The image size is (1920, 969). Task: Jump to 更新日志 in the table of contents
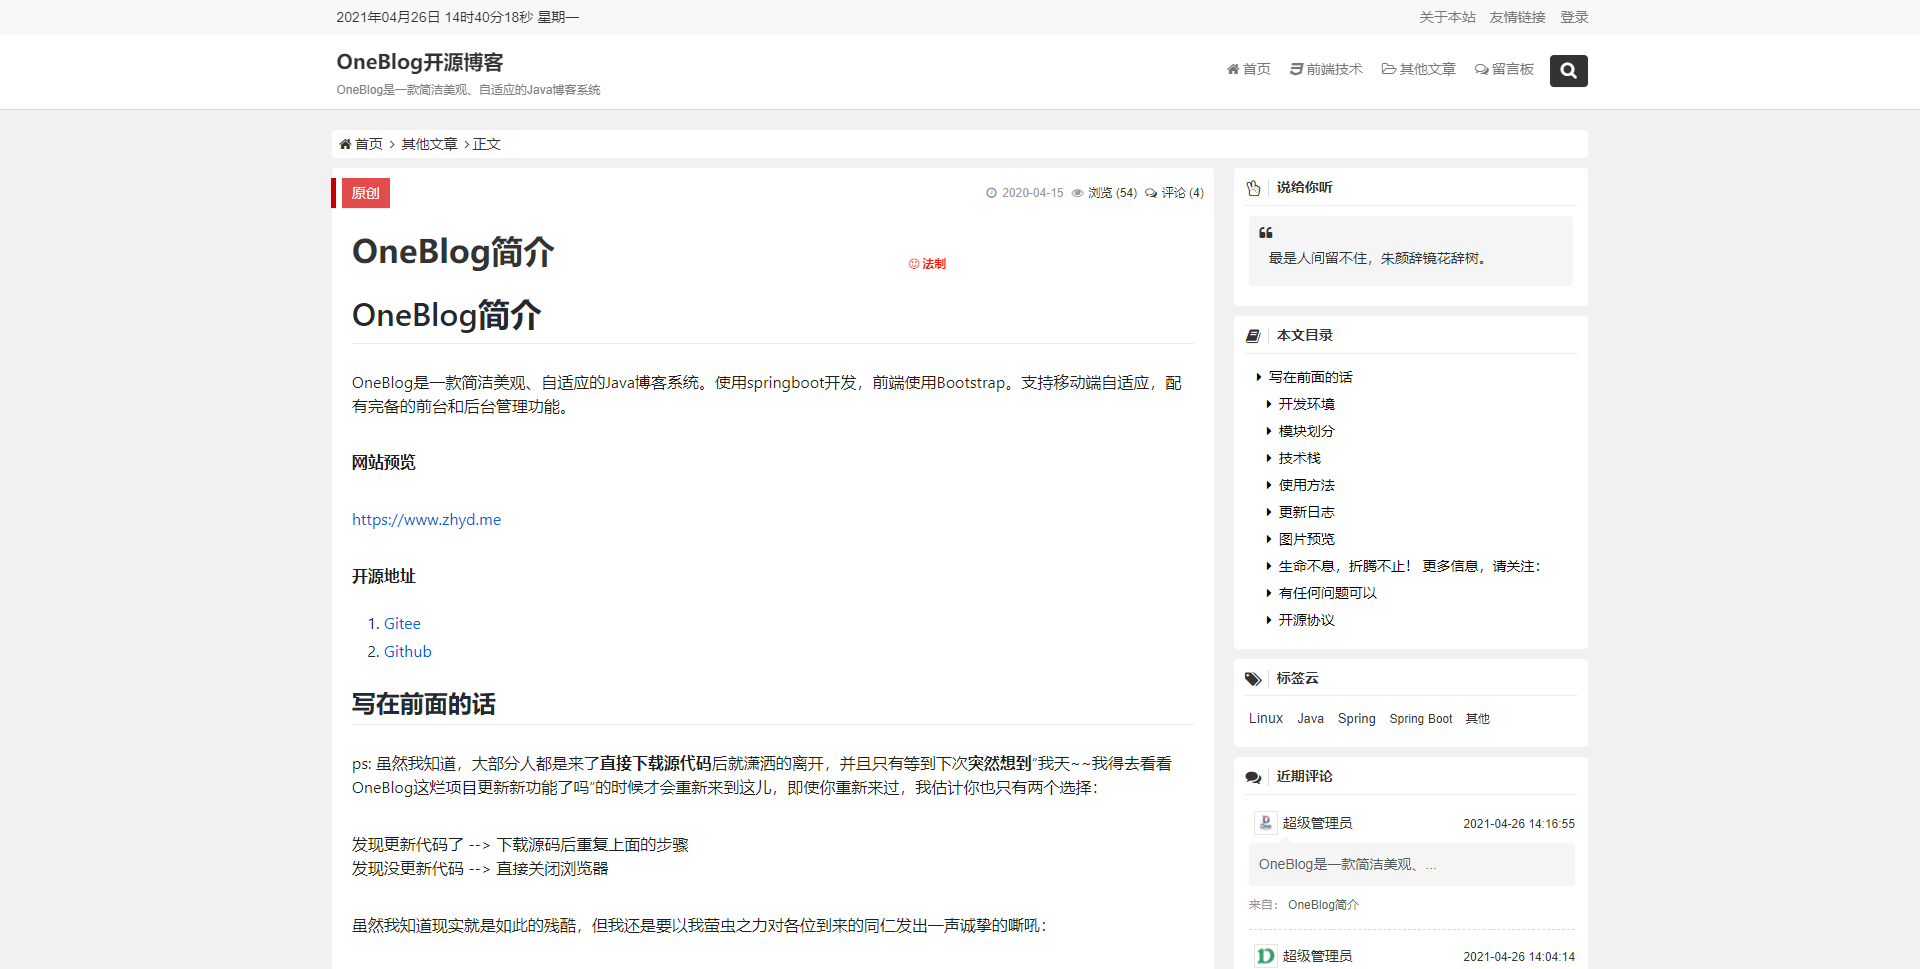(1306, 512)
